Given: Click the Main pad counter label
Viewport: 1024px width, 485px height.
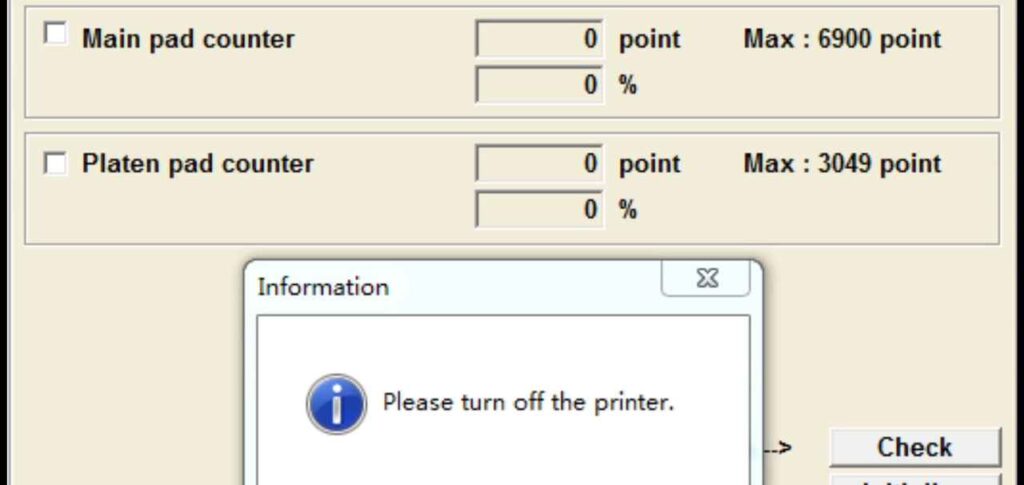Looking at the screenshot, I should click(188, 40).
